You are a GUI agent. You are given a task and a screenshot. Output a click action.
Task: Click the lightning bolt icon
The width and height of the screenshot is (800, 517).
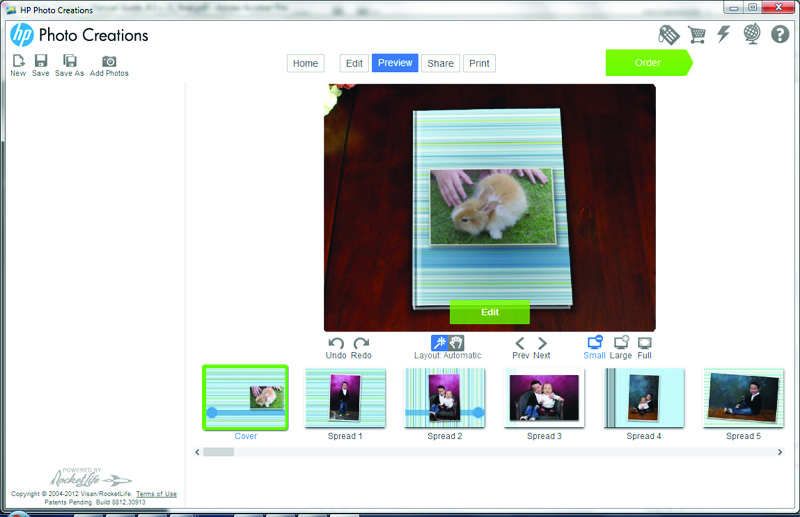coord(723,34)
